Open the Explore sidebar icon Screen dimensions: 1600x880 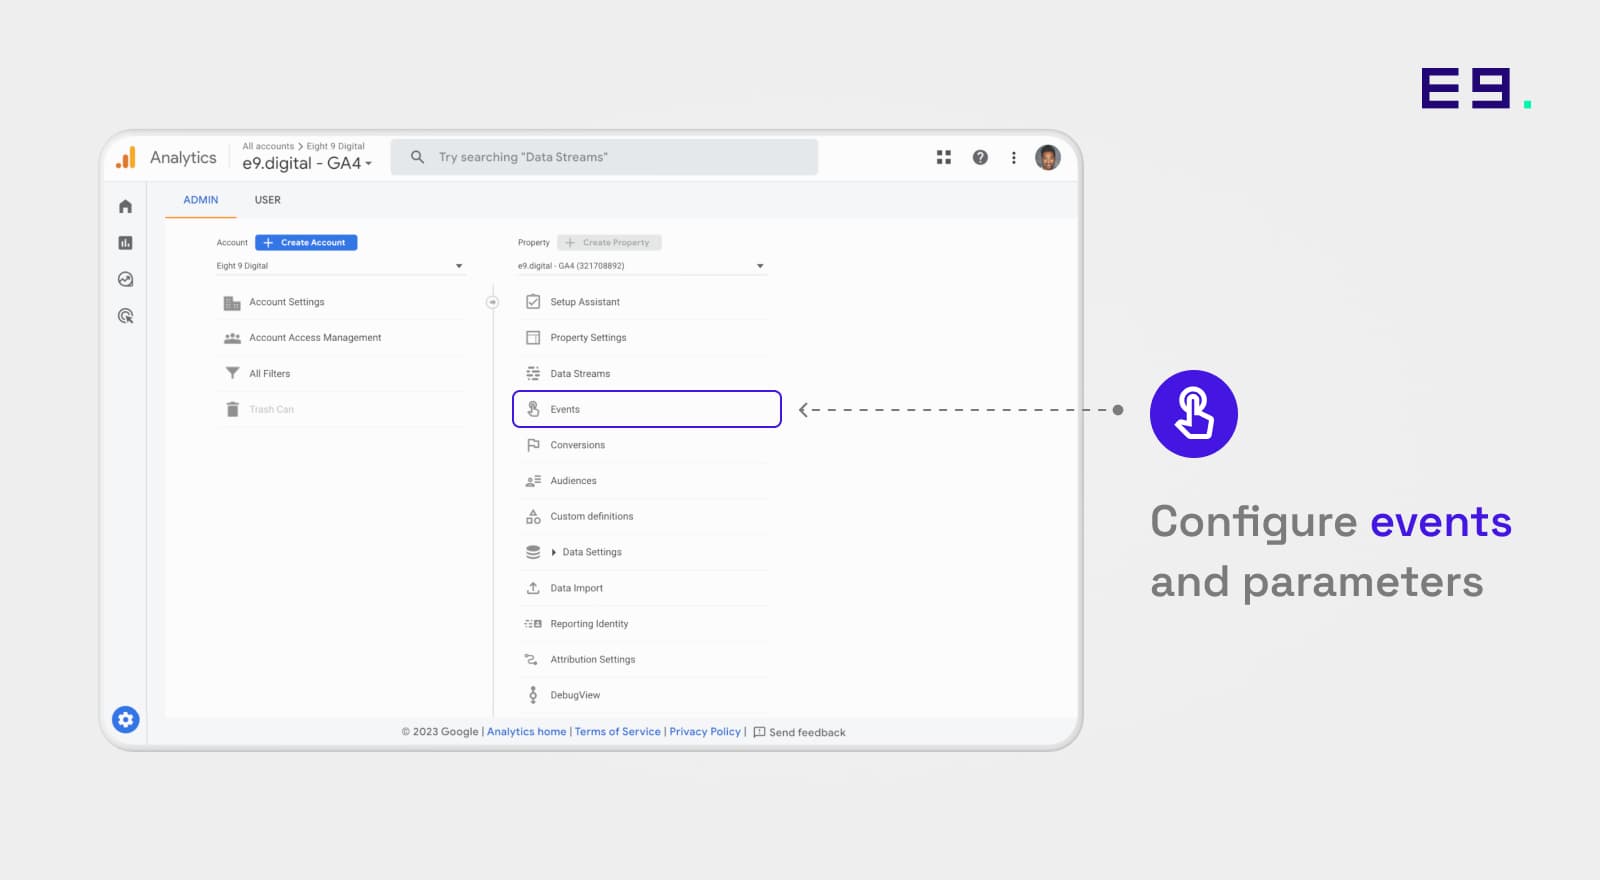pyautogui.click(x=125, y=279)
